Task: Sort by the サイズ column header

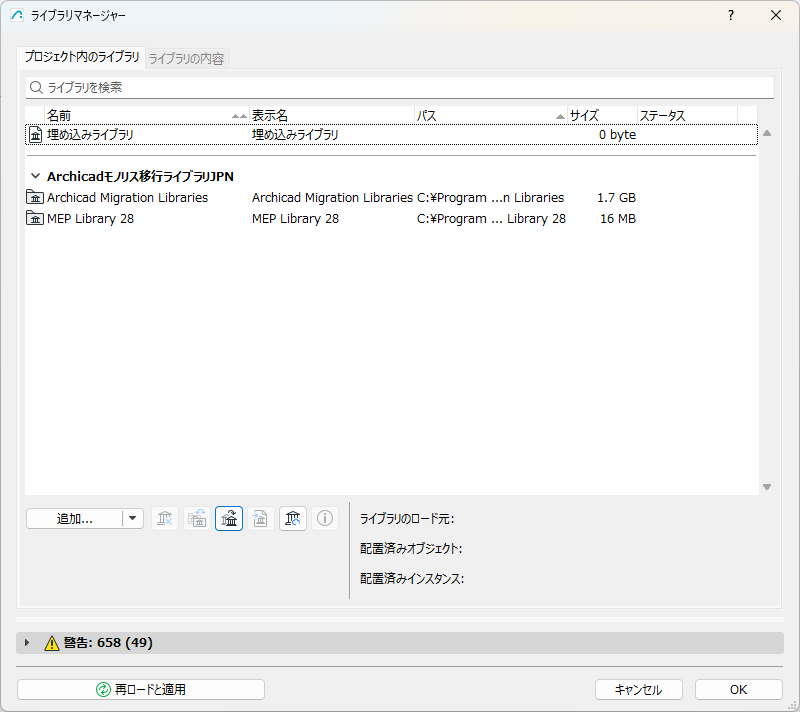Action: point(602,116)
